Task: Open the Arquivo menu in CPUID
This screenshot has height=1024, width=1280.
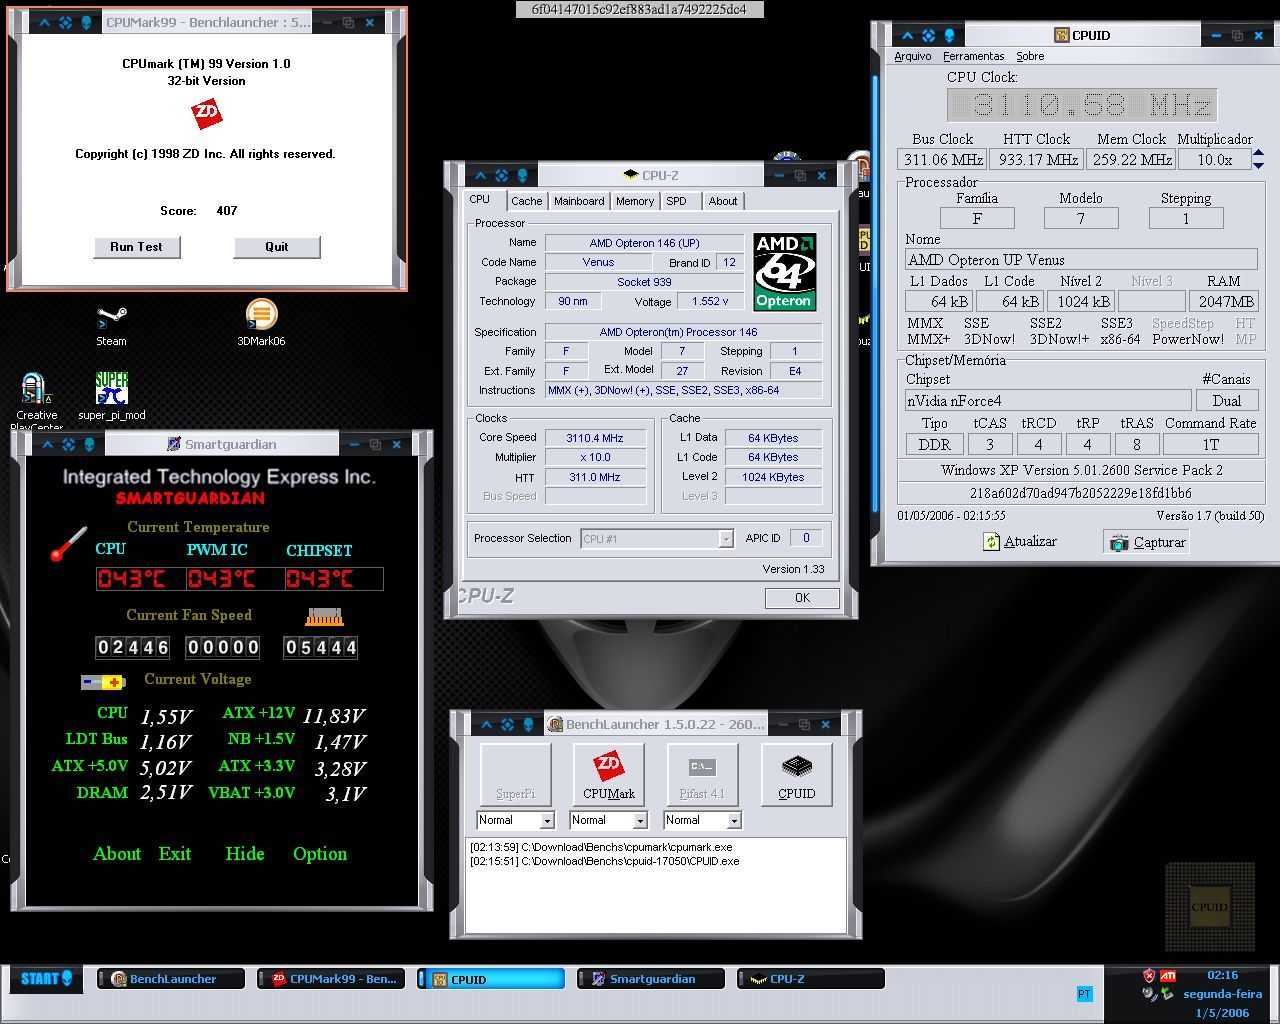Action: coord(912,56)
